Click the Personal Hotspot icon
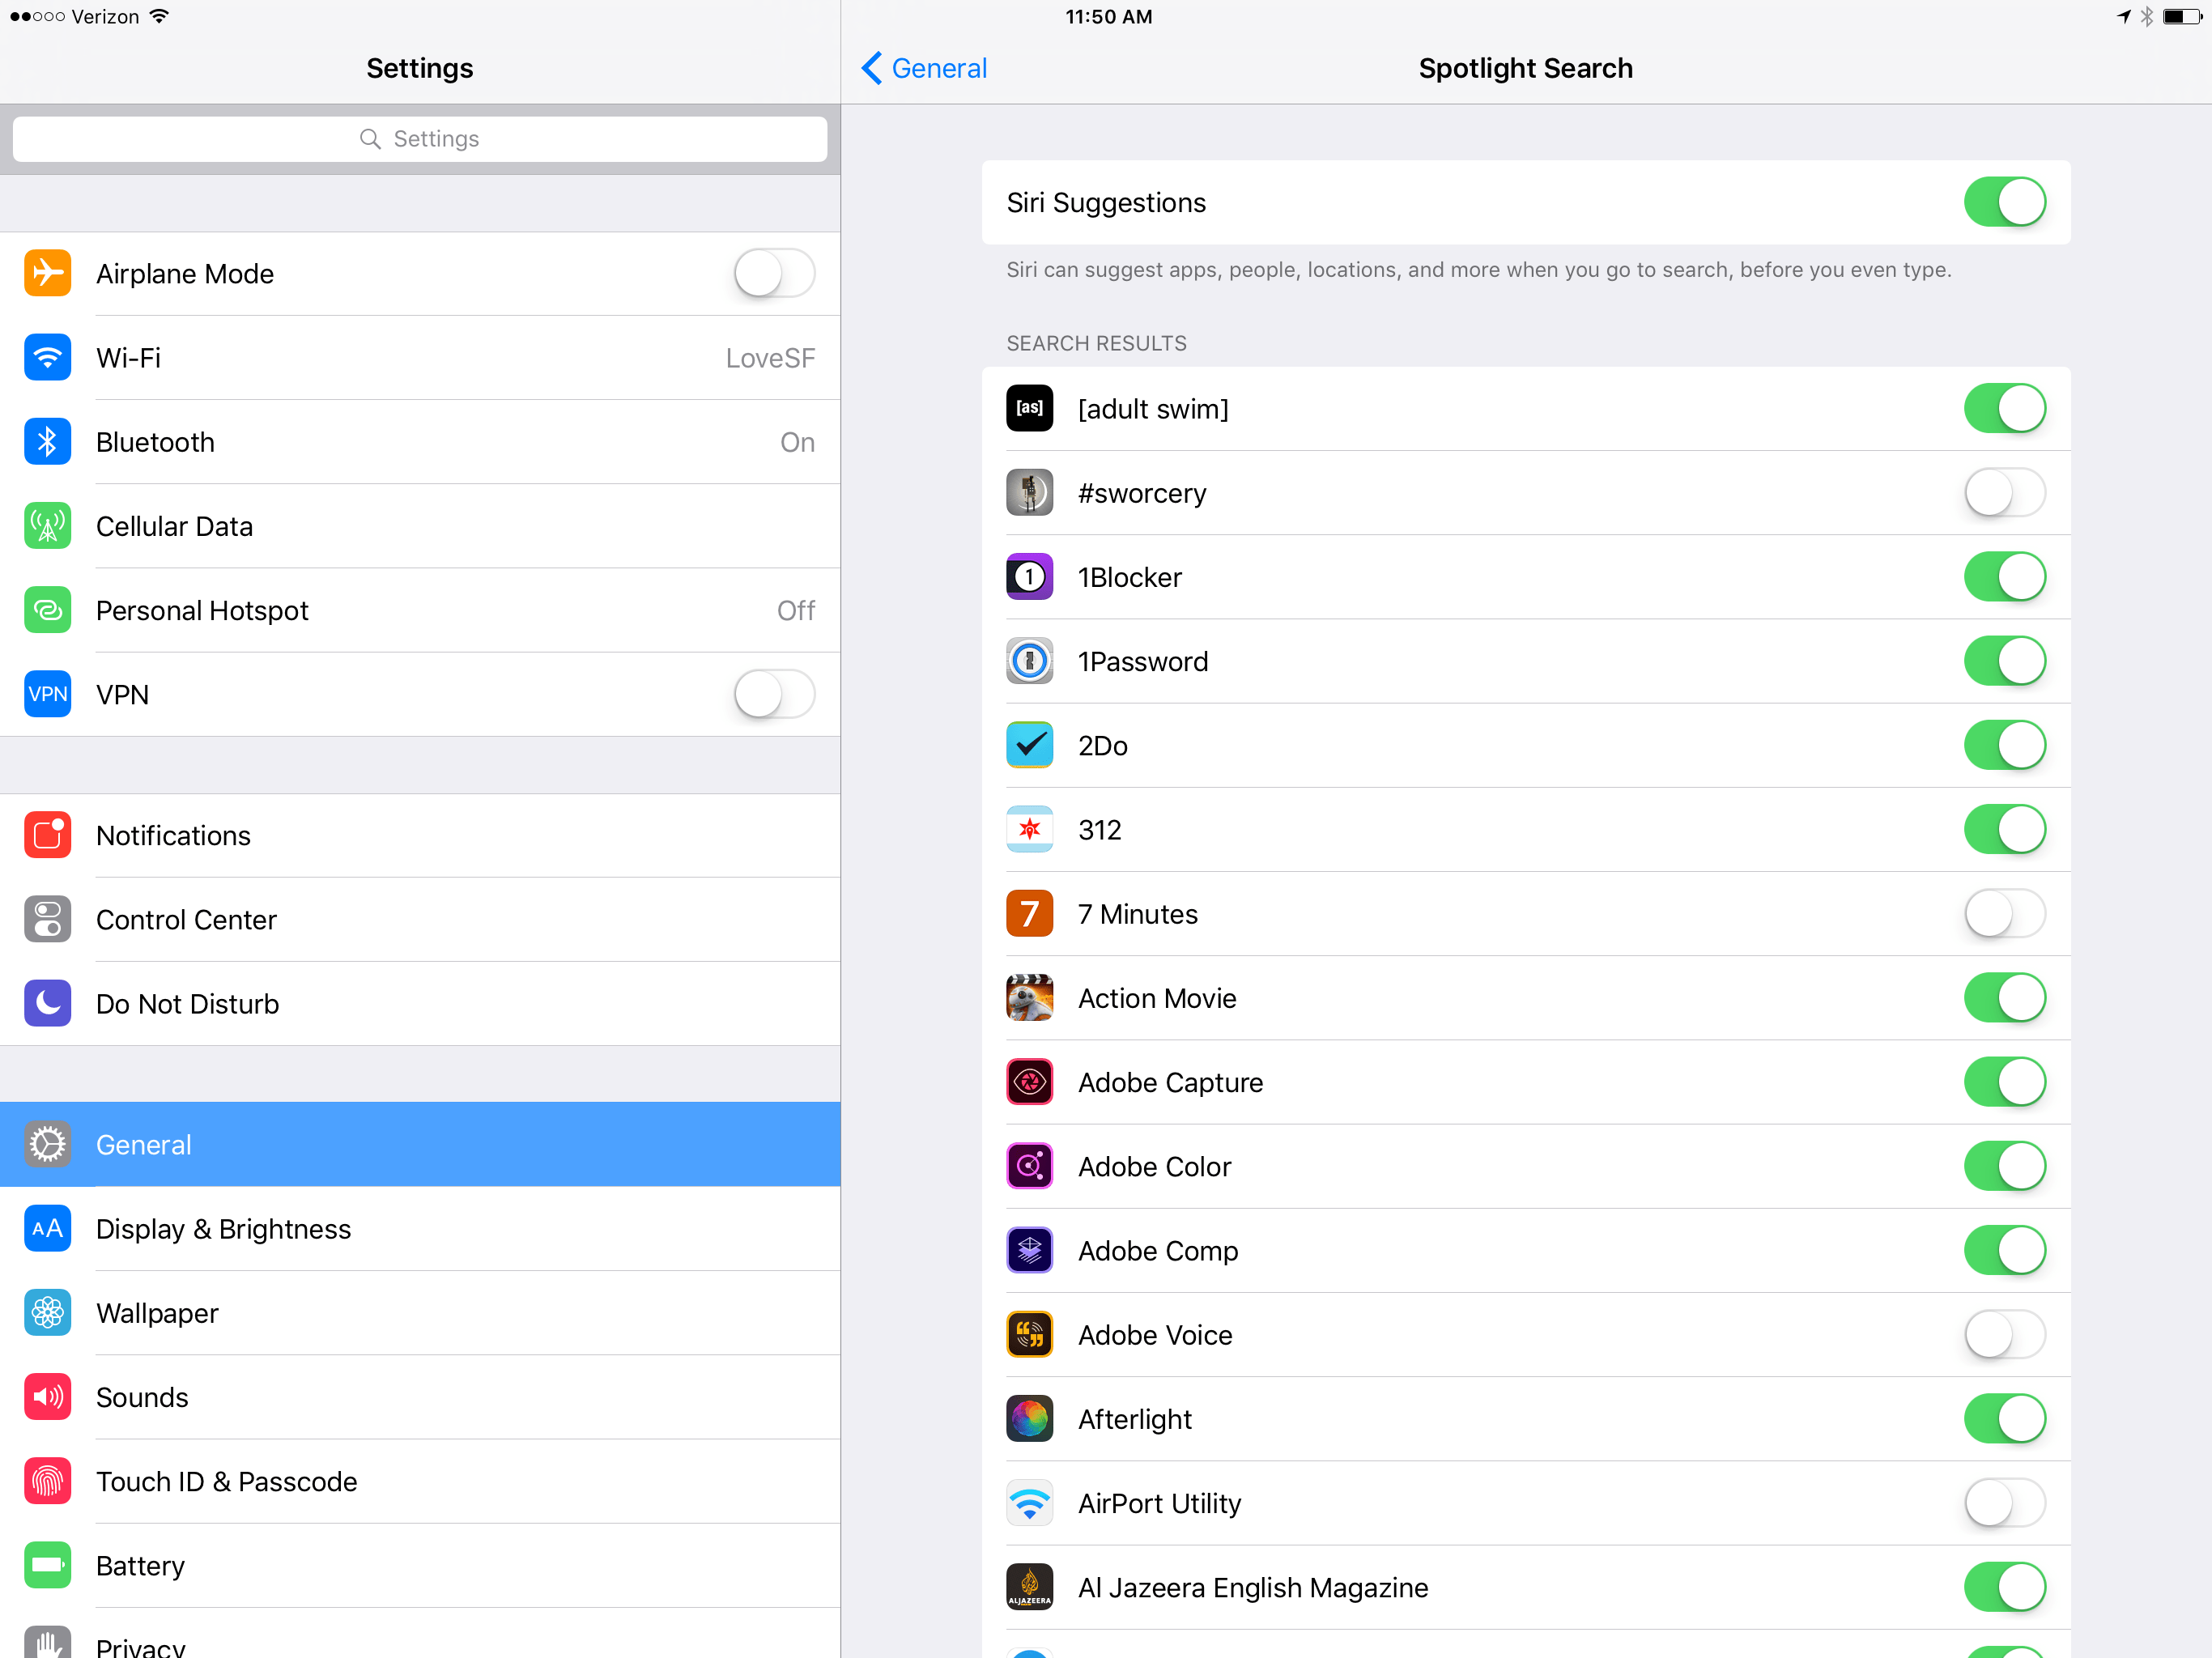Viewport: 2212px width, 1658px height. [47, 609]
